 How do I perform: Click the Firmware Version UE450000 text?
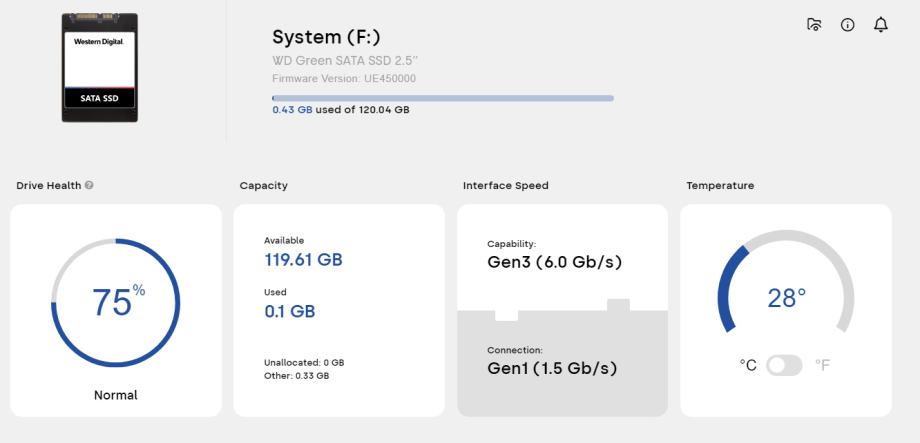pyautogui.click(x=344, y=78)
